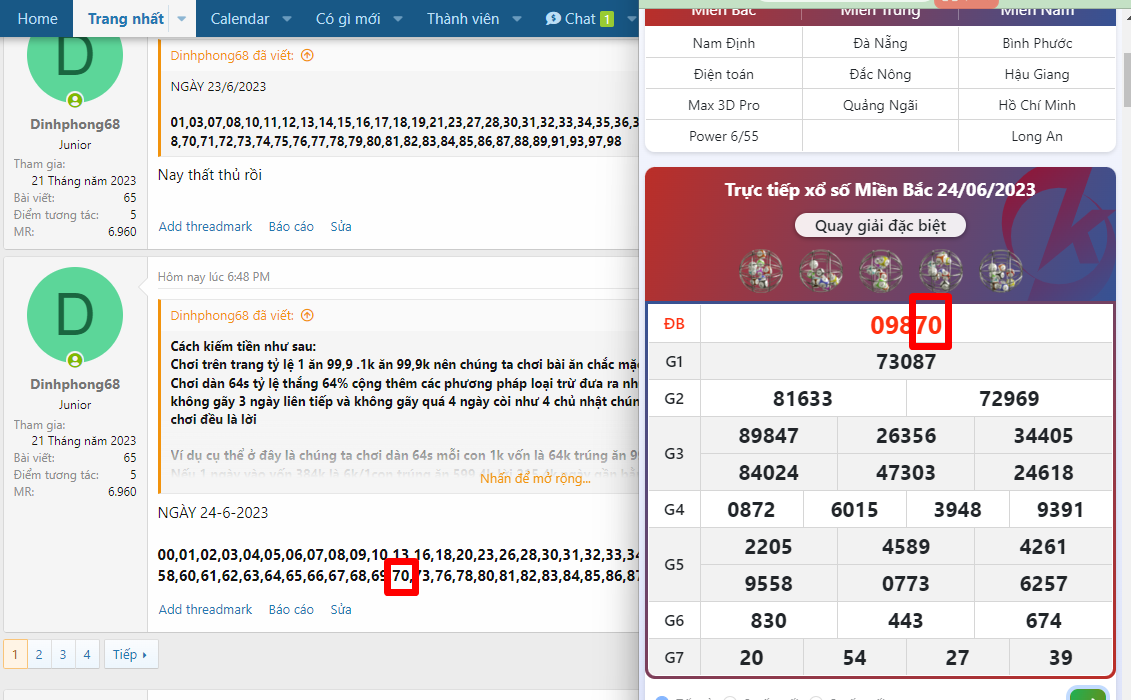Go to page 2 of the thread

point(39,655)
